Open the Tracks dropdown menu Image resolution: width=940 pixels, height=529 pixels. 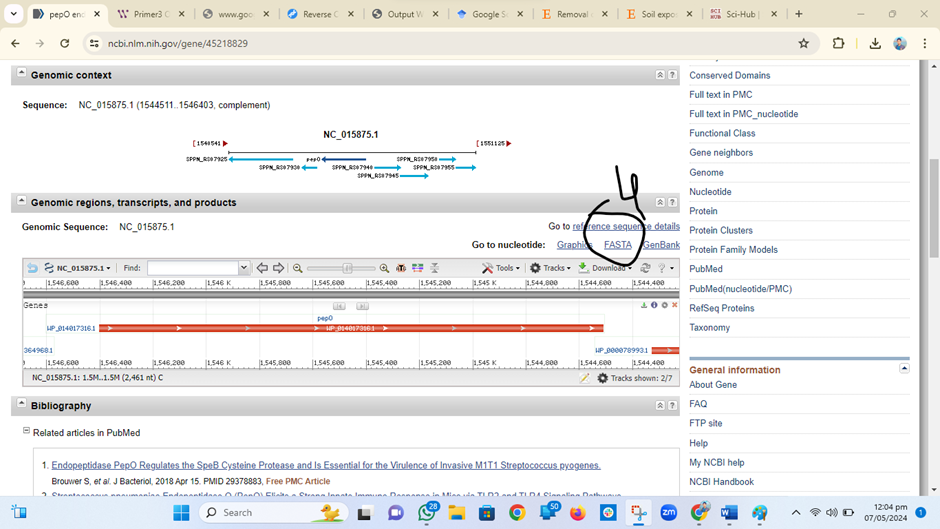[550, 268]
